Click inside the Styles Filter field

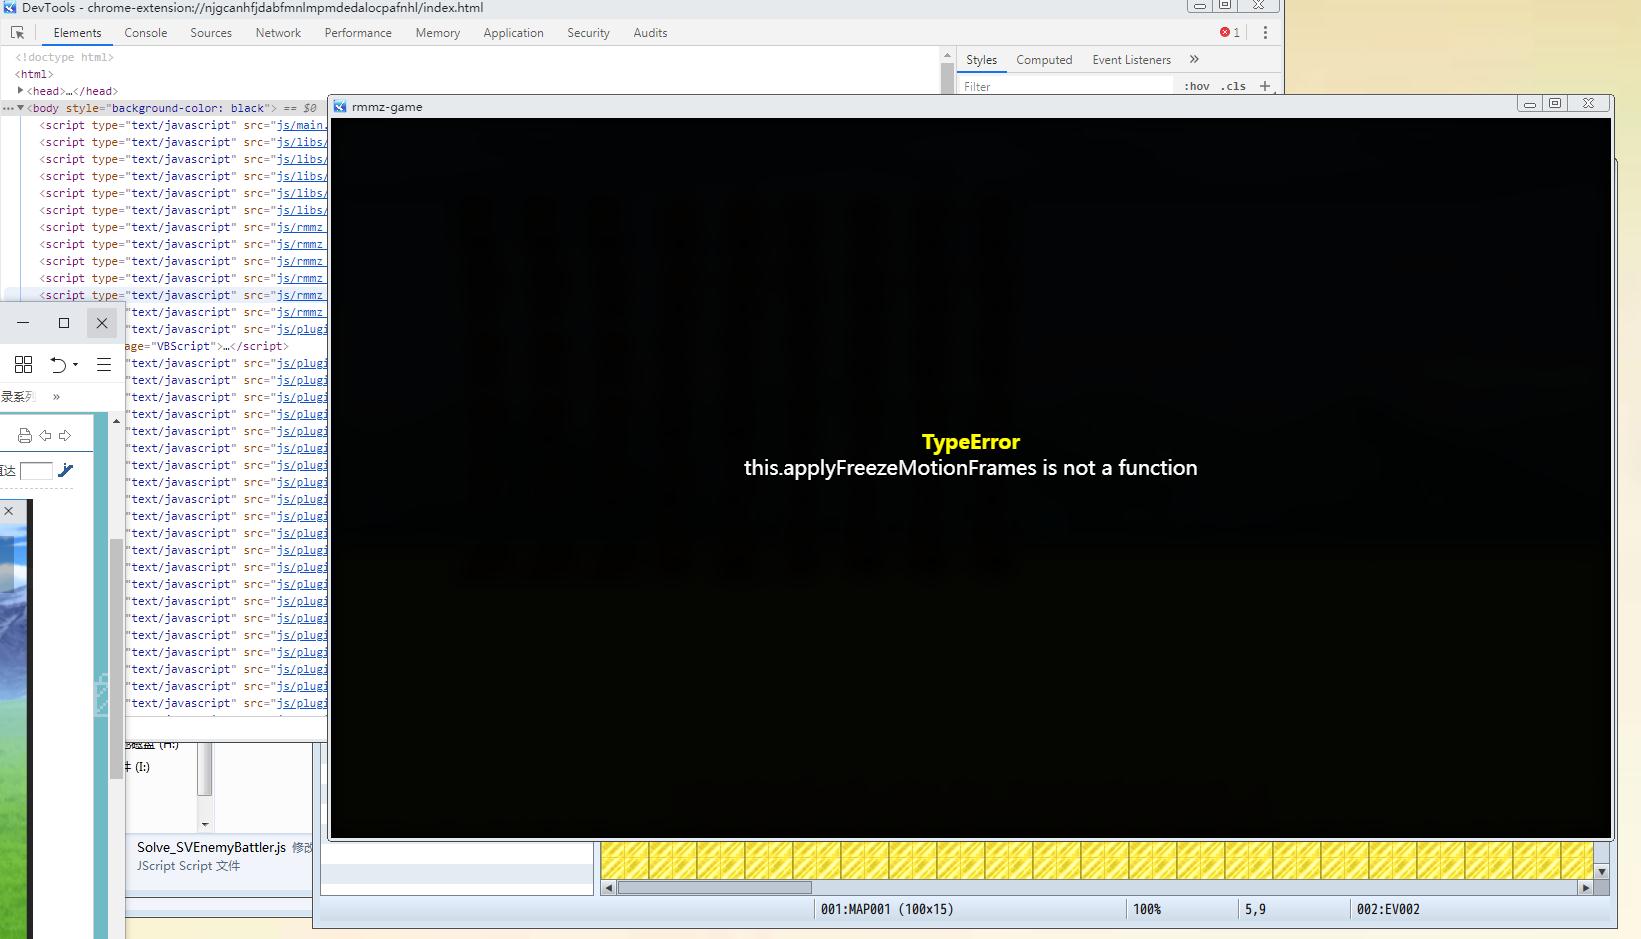click(x=1065, y=86)
